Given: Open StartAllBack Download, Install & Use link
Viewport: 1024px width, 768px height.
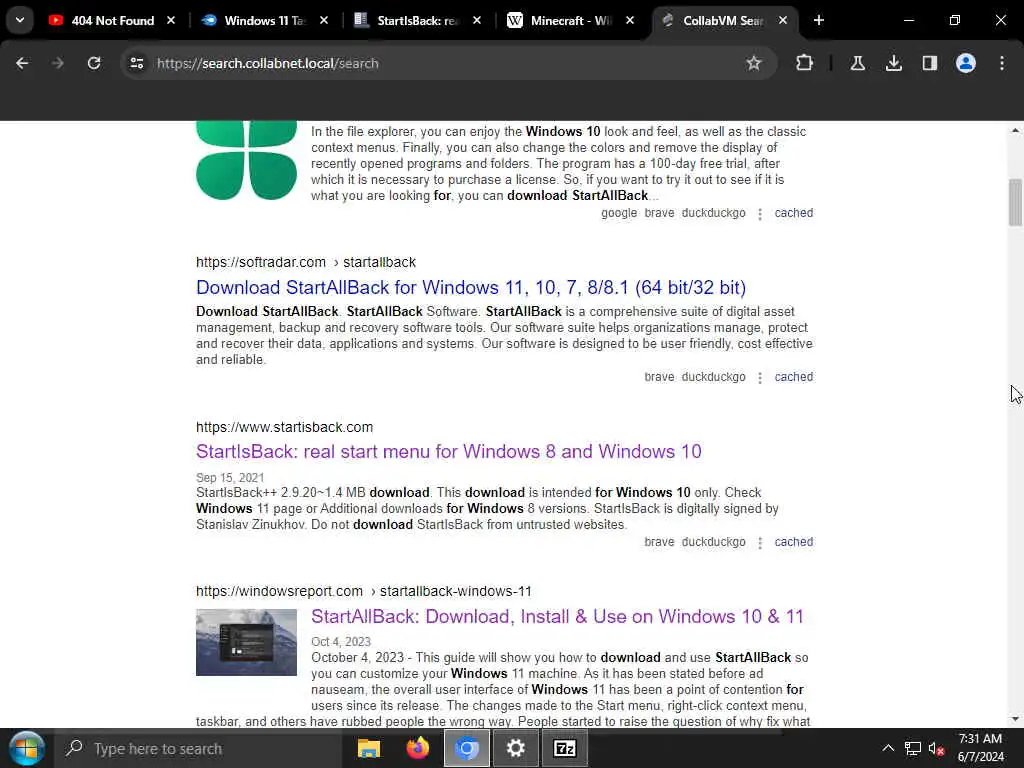Looking at the screenshot, I should (x=557, y=616).
